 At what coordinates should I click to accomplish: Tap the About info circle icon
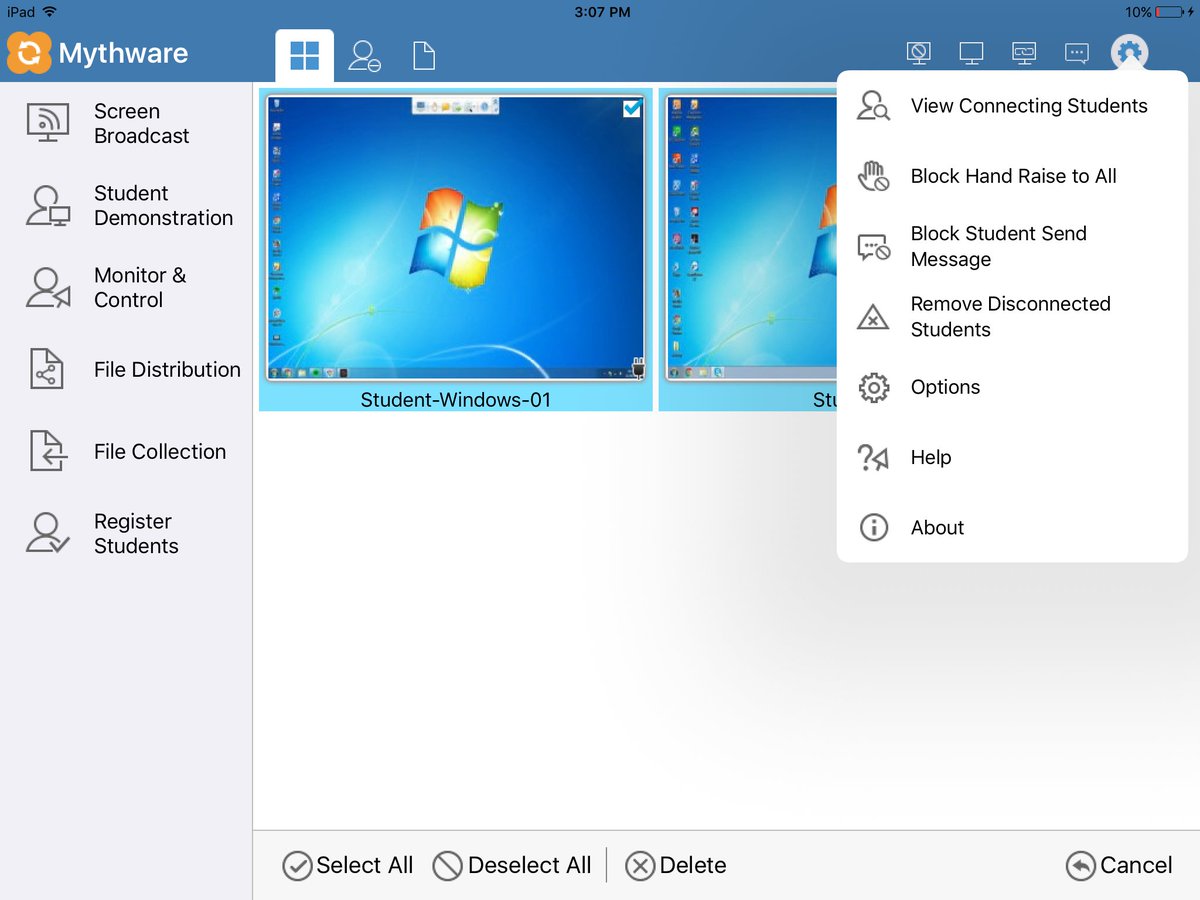[874, 527]
